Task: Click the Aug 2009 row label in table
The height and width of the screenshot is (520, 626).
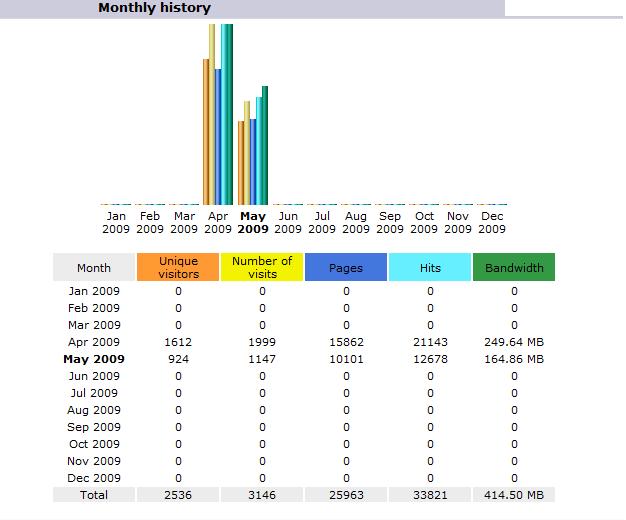Action: tap(94, 410)
